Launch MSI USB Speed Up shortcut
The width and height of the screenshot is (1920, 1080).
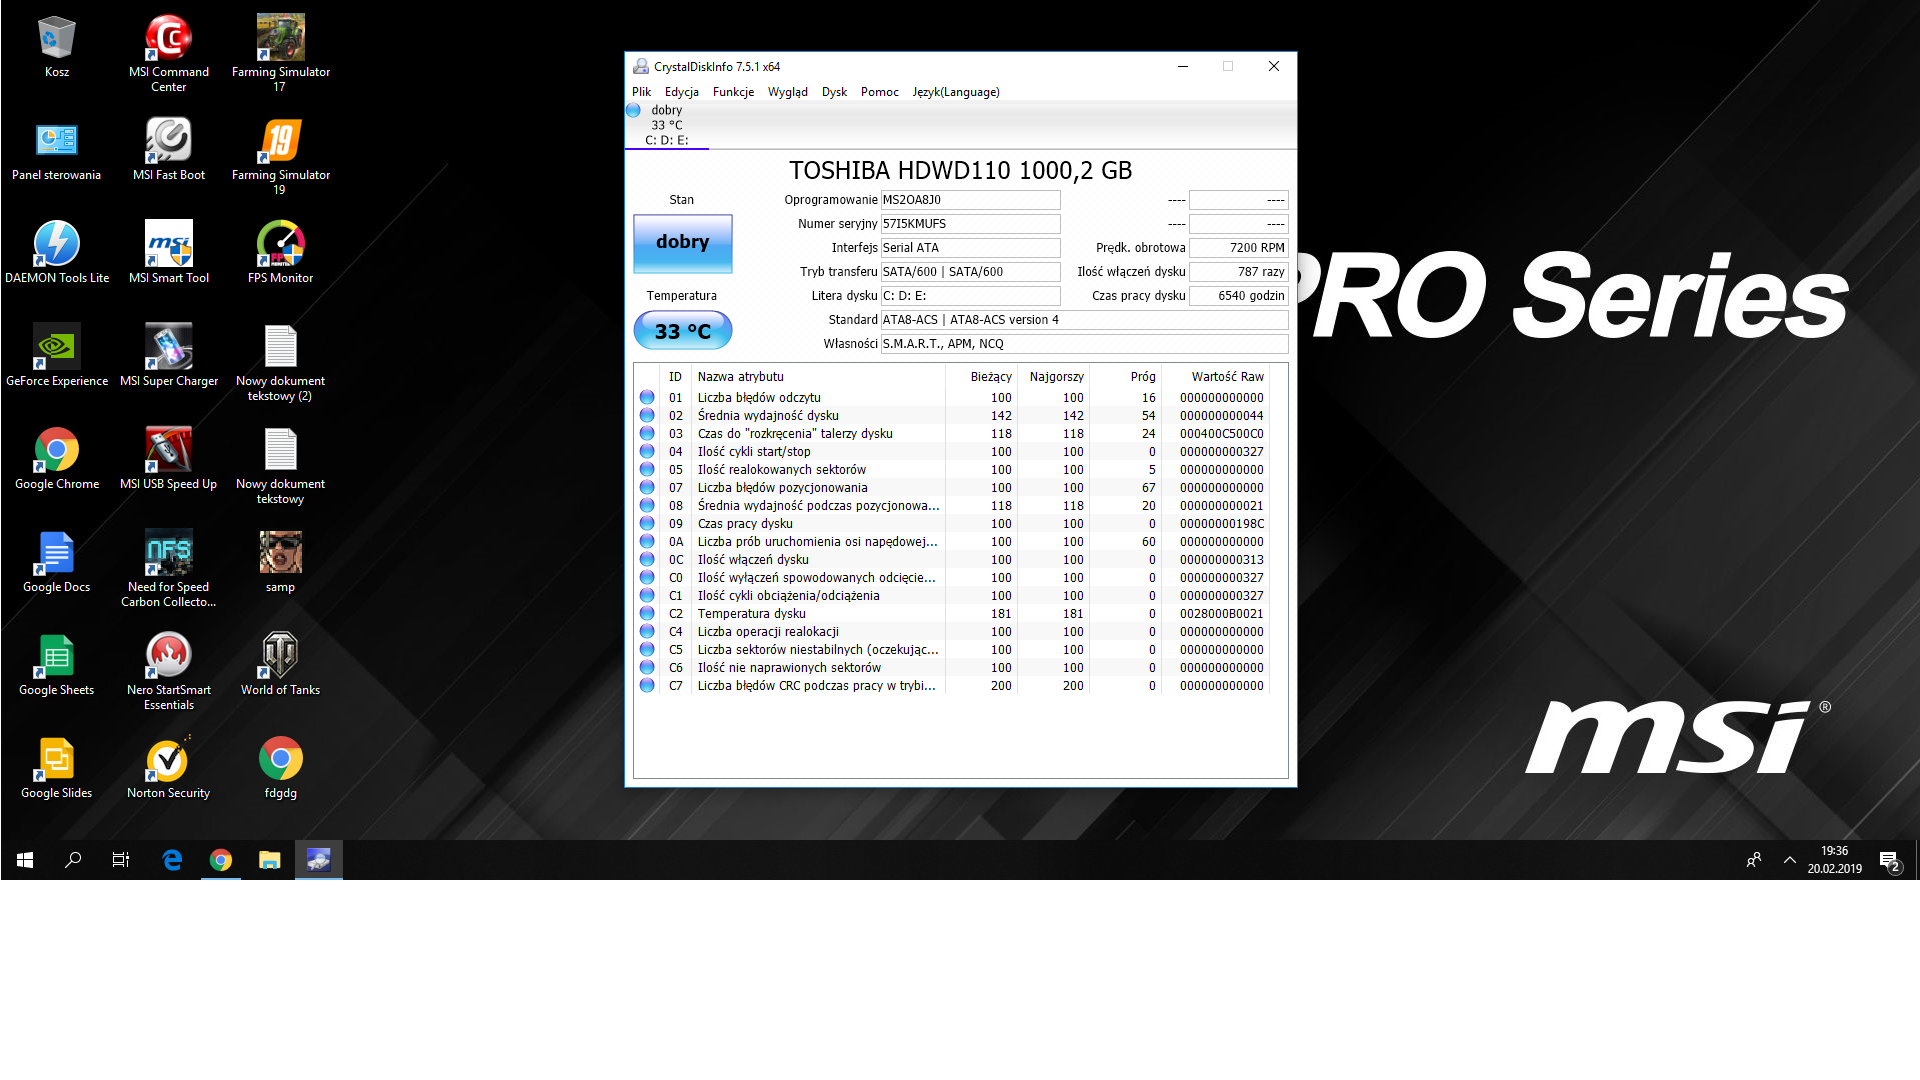(169, 459)
